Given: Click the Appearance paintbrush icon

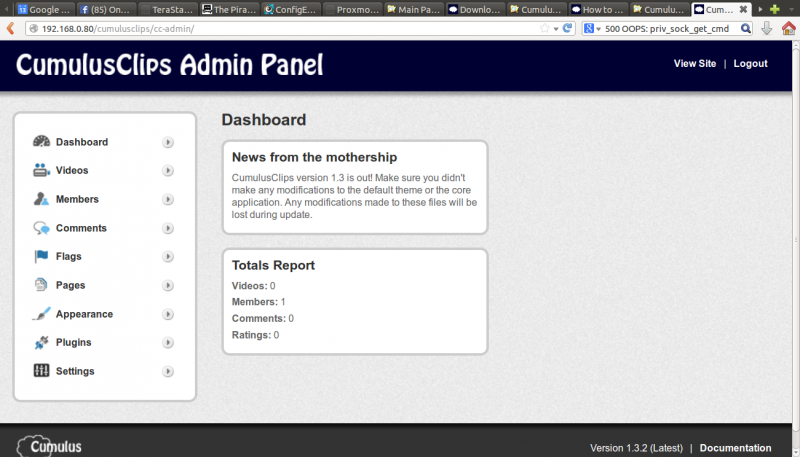Looking at the screenshot, I should click(x=41, y=314).
